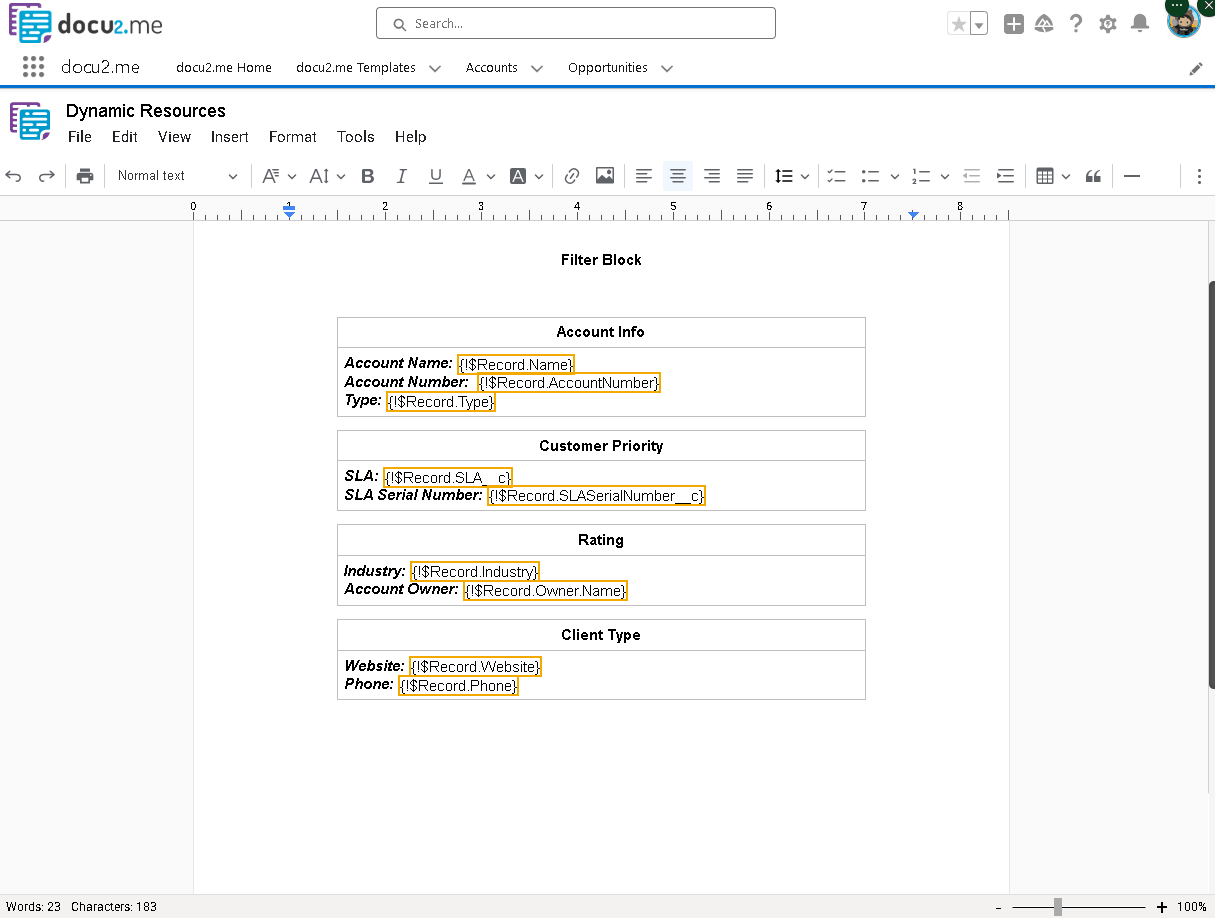Screen dimensions: 1215x918
Task: Expand docu2.me Templates tab menu
Action: (x=435, y=68)
